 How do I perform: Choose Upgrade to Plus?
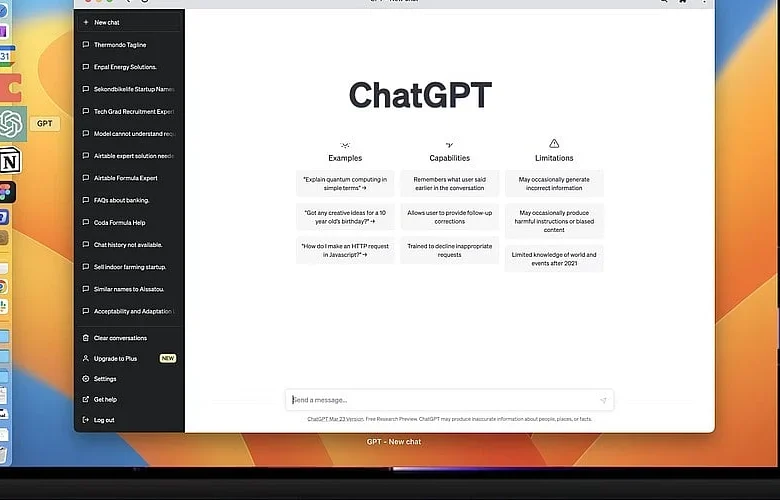coord(129,358)
